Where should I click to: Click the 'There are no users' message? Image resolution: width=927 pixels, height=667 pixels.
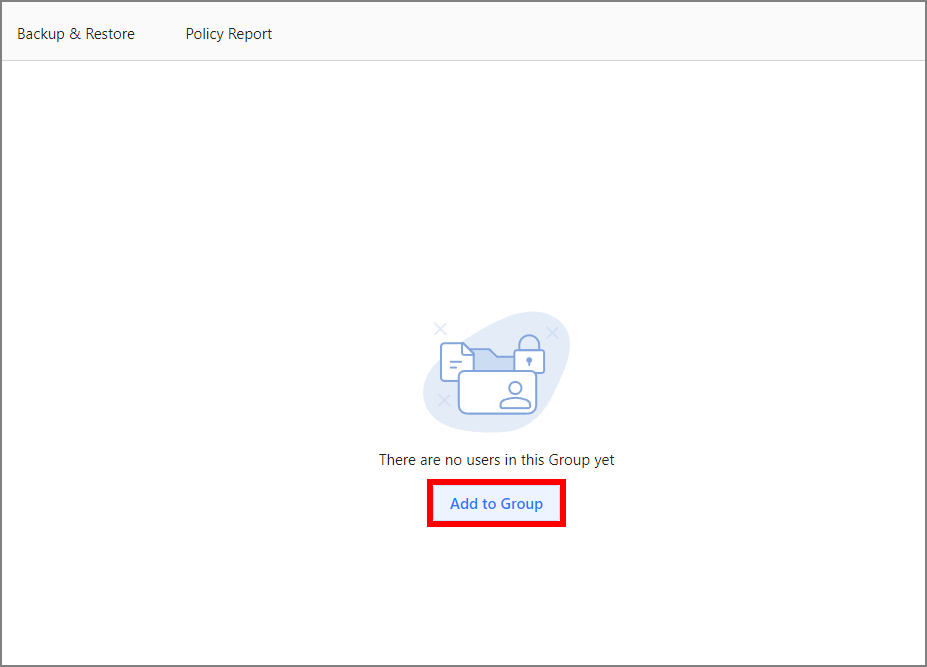tap(496, 460)
